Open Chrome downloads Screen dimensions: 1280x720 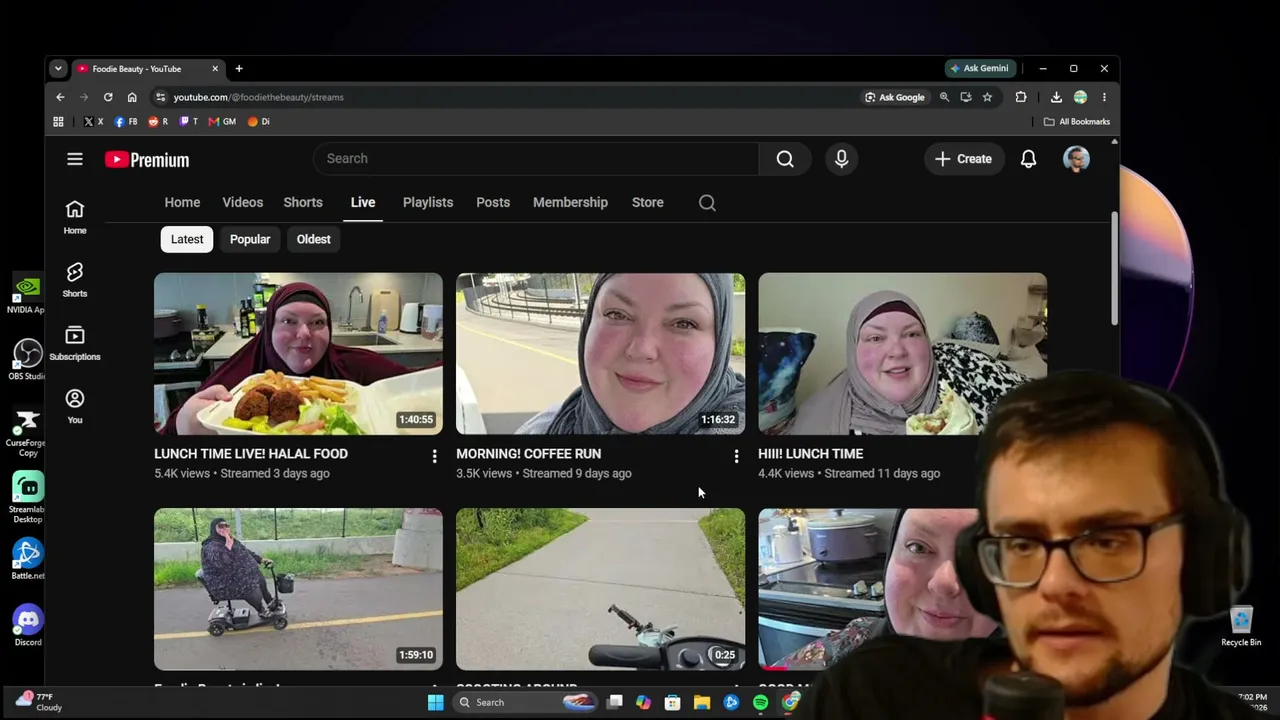coord(1056,97)
